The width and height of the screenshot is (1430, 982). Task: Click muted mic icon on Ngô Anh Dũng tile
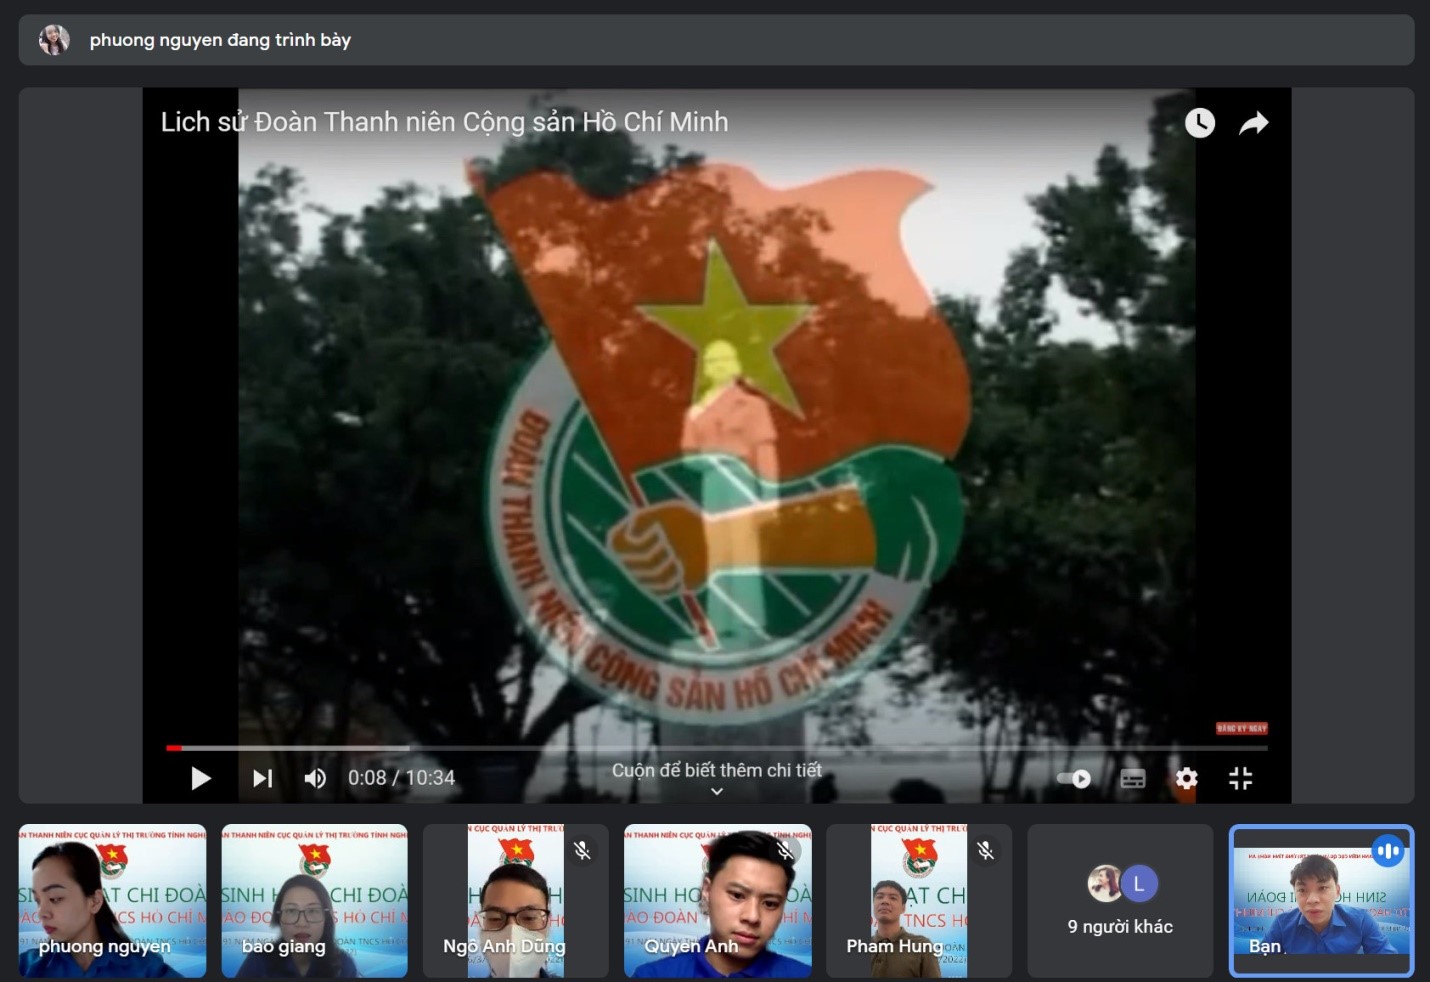coord(582,850)
